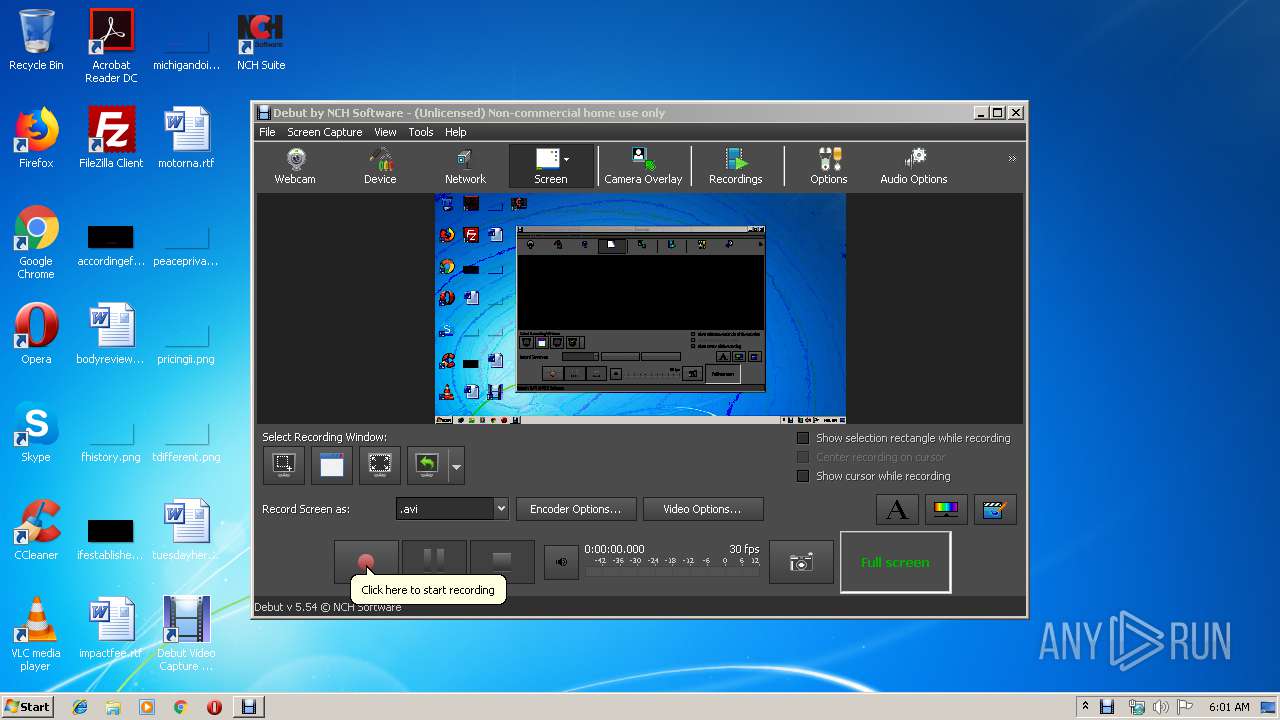Image resolution: width=1280 pixels, height=720 pixels.
Task: Open the CCleaner desktop shortcut
Action: tap(36, 530)
